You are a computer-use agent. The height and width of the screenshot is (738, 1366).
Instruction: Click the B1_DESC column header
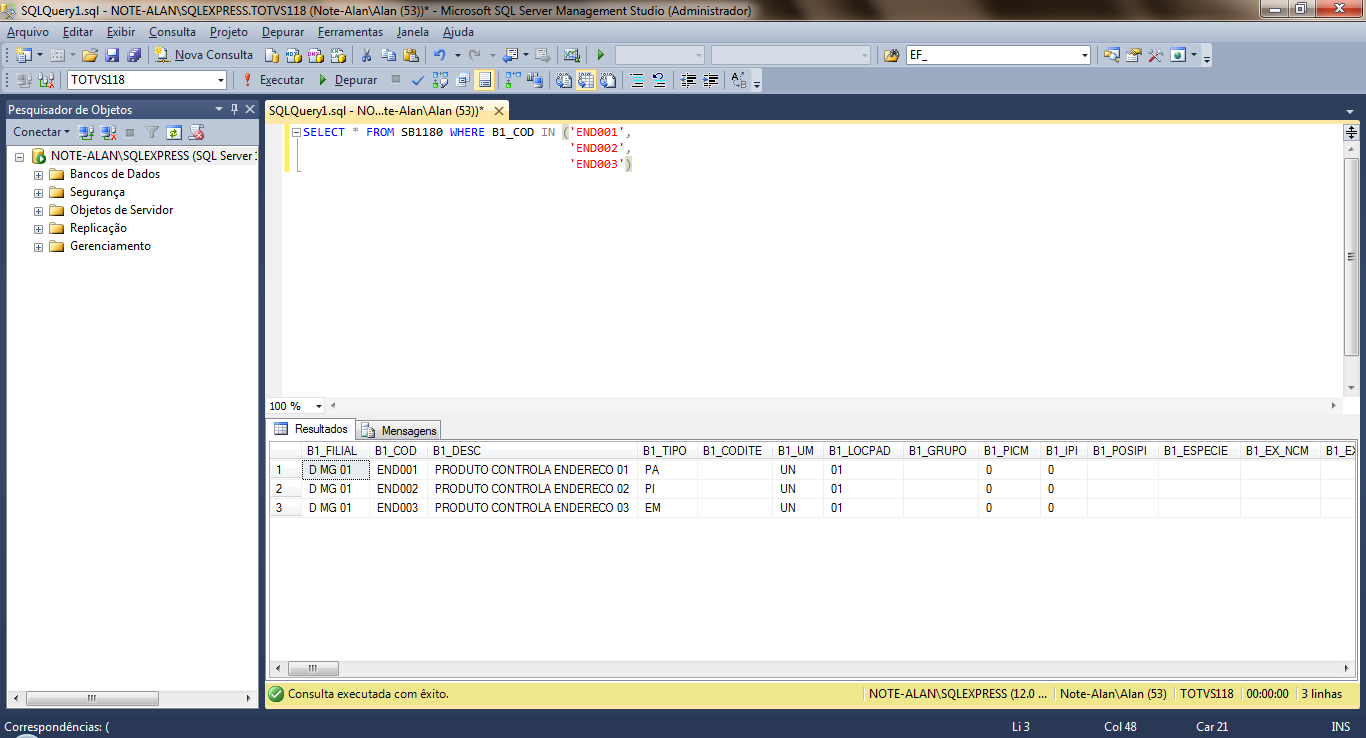(534, 451)
